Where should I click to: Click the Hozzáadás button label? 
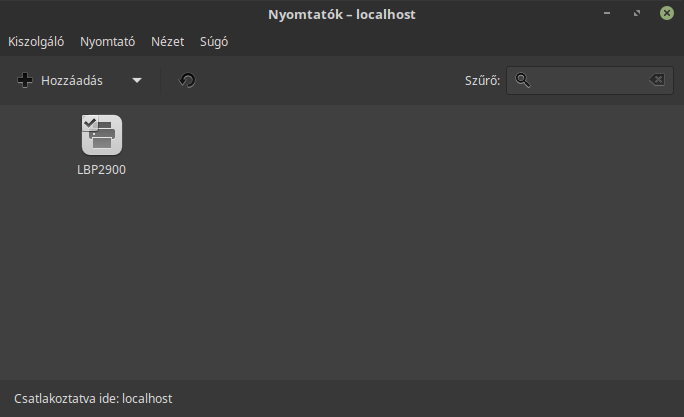72,81
